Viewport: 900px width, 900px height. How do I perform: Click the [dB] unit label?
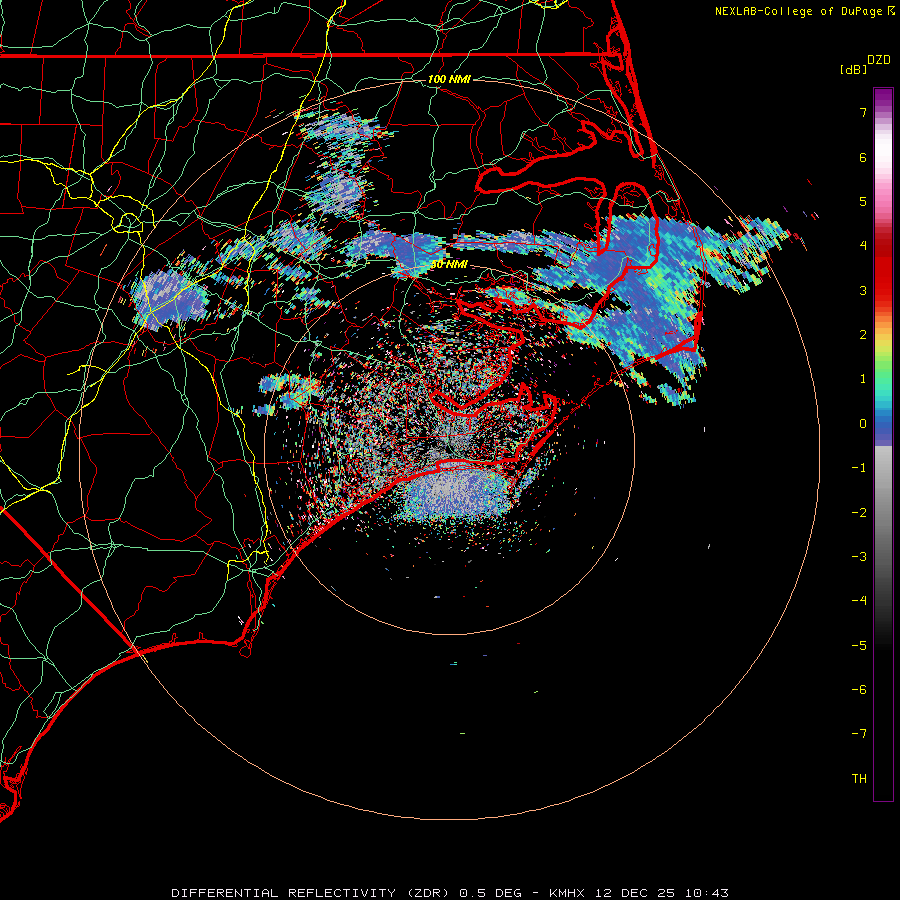(854, 69)
